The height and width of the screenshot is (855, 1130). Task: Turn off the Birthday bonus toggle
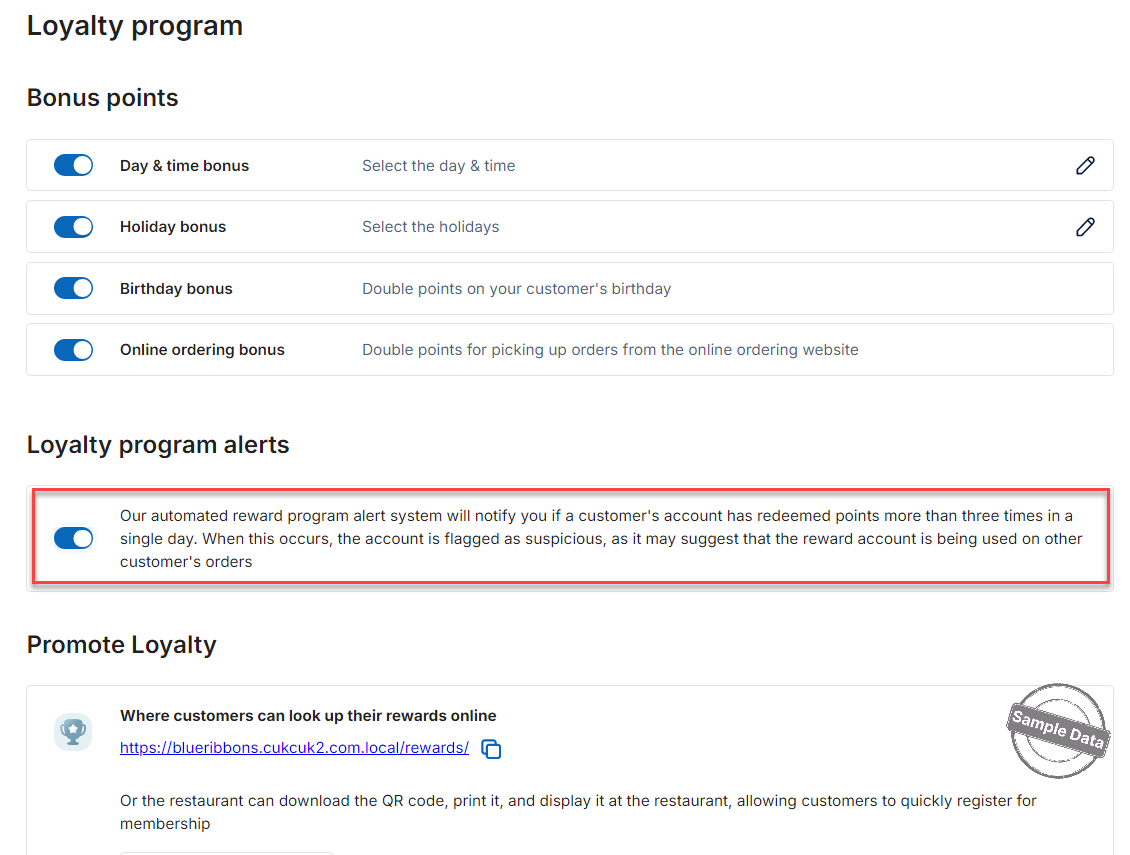(74, 288)
